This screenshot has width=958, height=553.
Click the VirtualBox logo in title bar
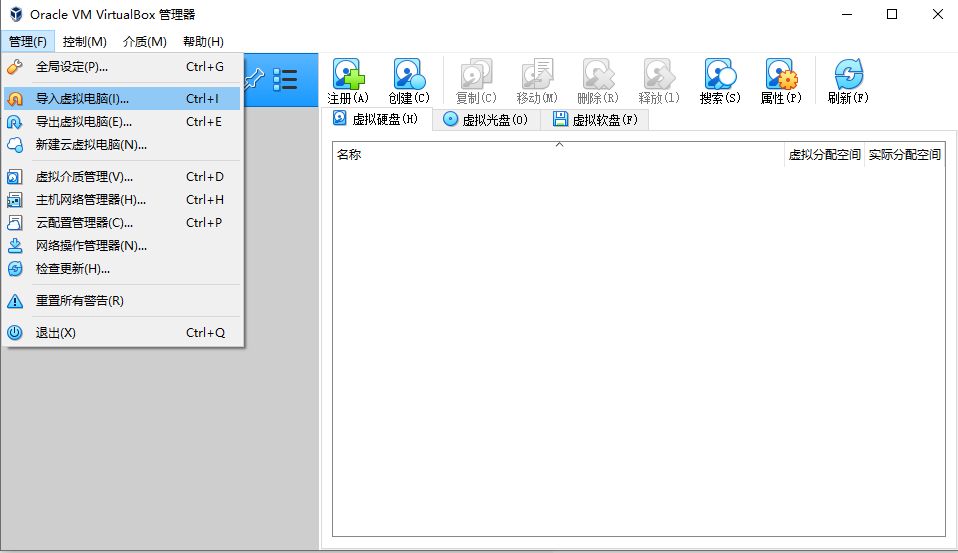click(x=16, y=14)
